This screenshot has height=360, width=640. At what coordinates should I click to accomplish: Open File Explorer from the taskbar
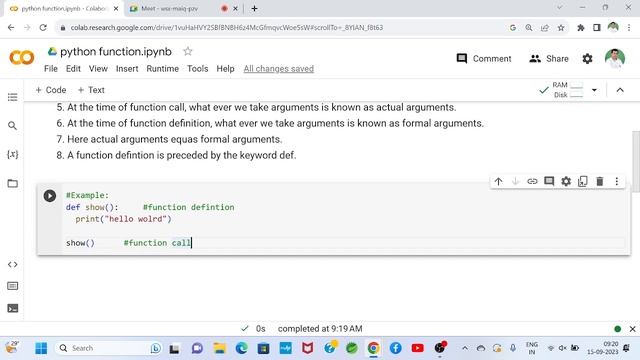220,348
